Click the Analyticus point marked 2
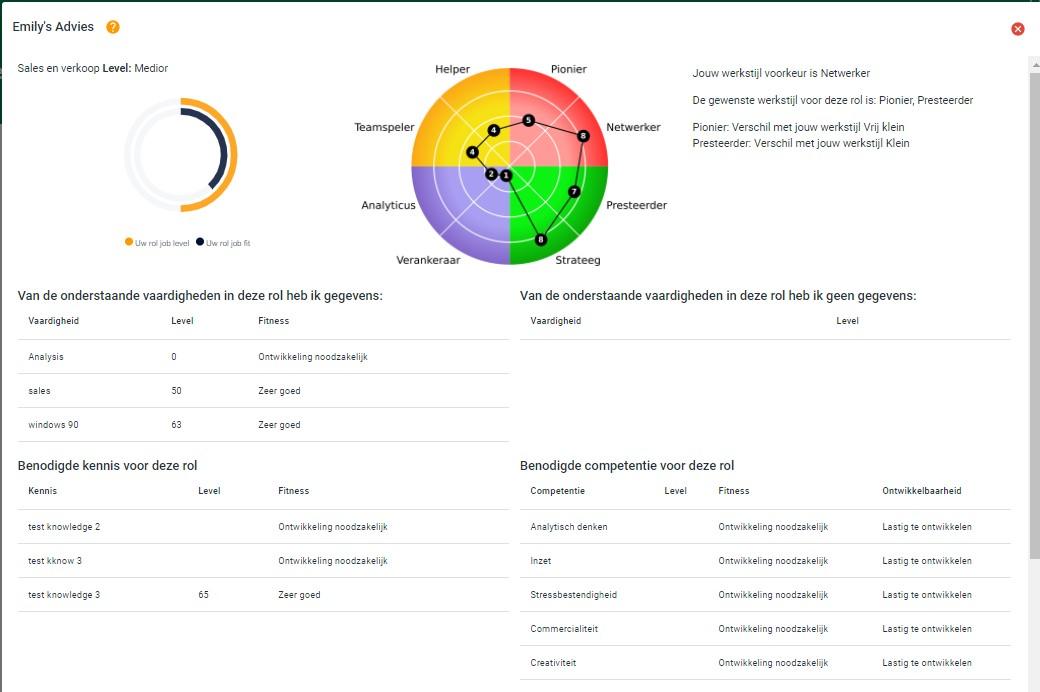Image resolution: width=1040 pixels, height=692 pixels. coord(491,174)
